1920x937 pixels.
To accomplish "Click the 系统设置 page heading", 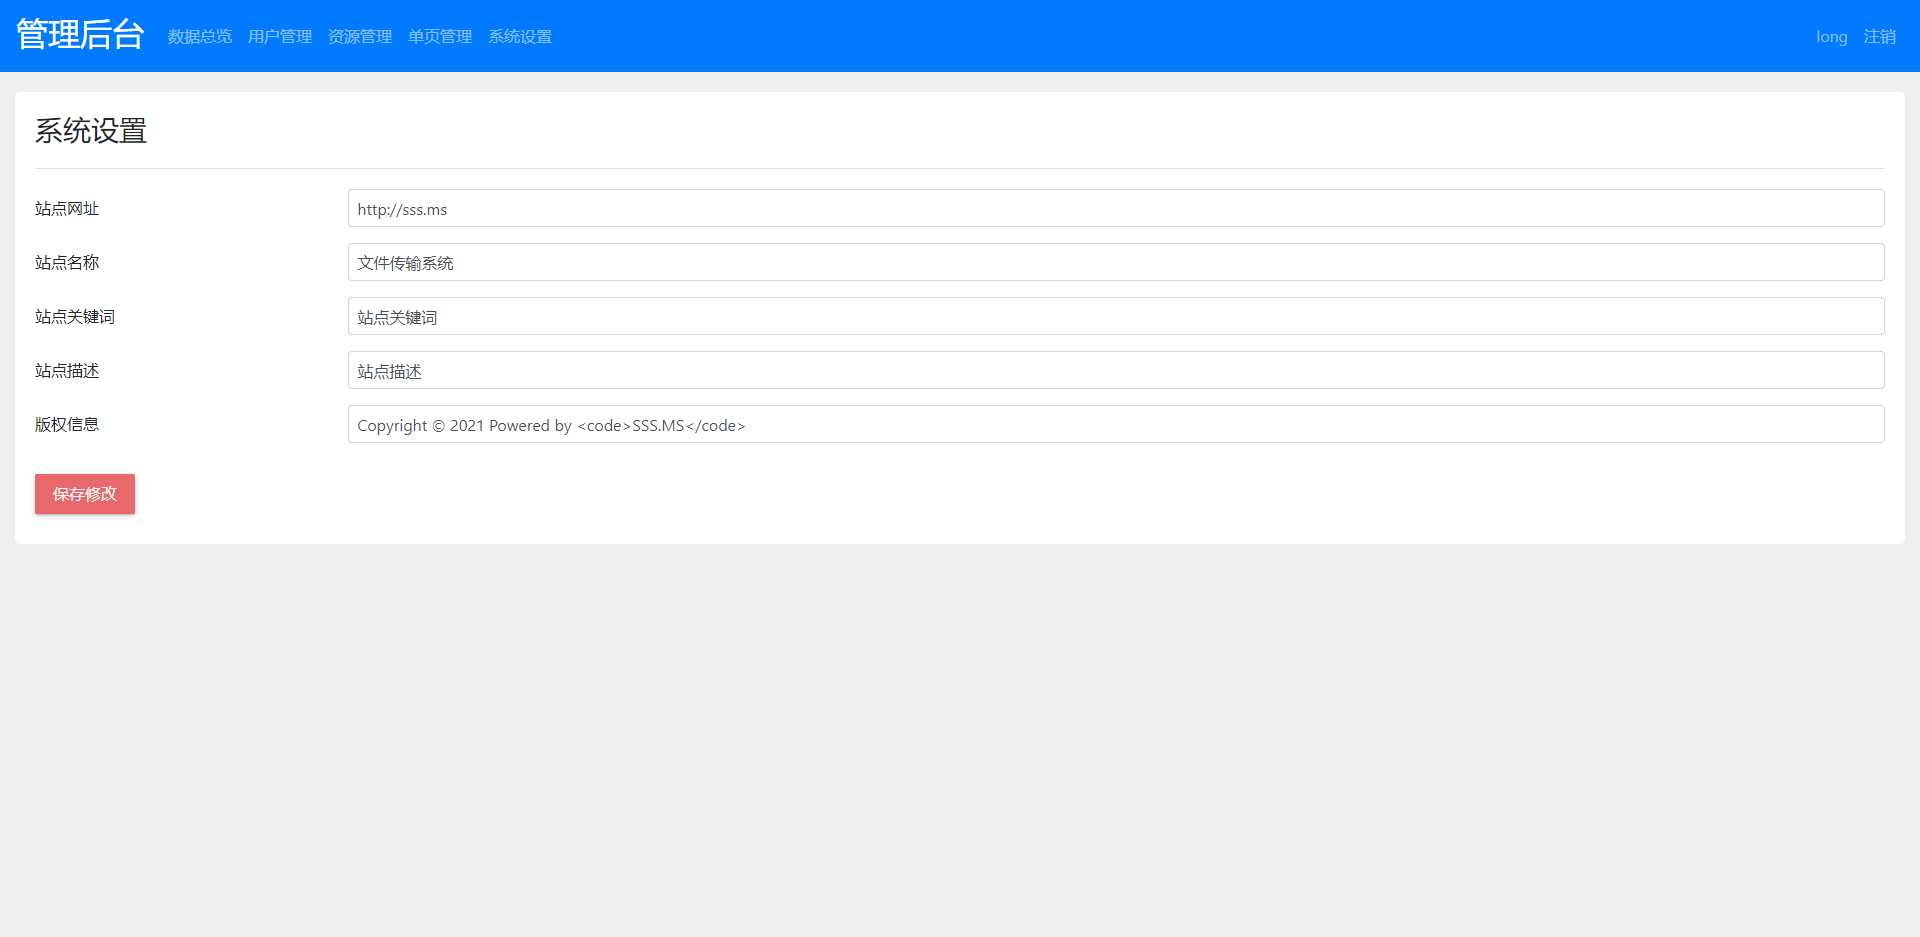I will click(91, 131).
